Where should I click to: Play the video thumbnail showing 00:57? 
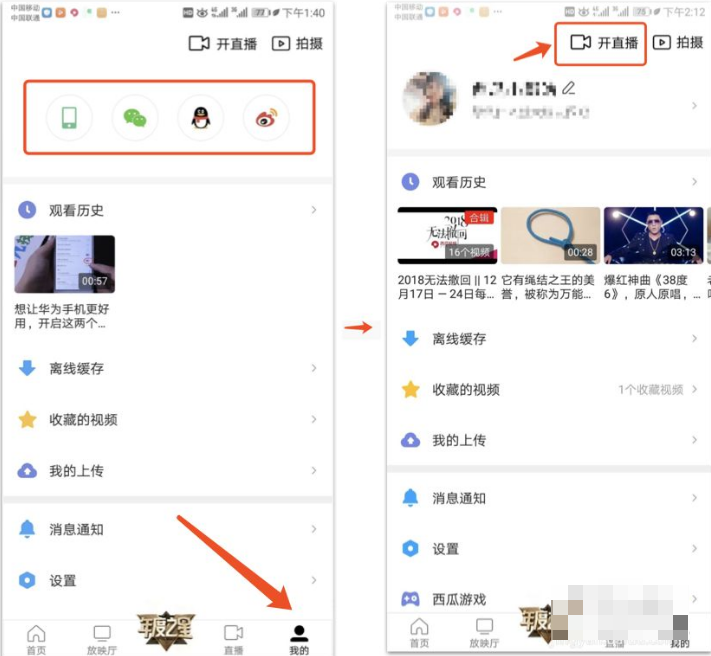point(64,264)
